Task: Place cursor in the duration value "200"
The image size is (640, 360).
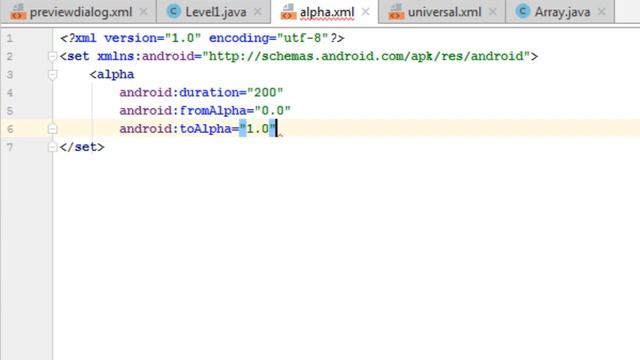Action: pos(265,93)
